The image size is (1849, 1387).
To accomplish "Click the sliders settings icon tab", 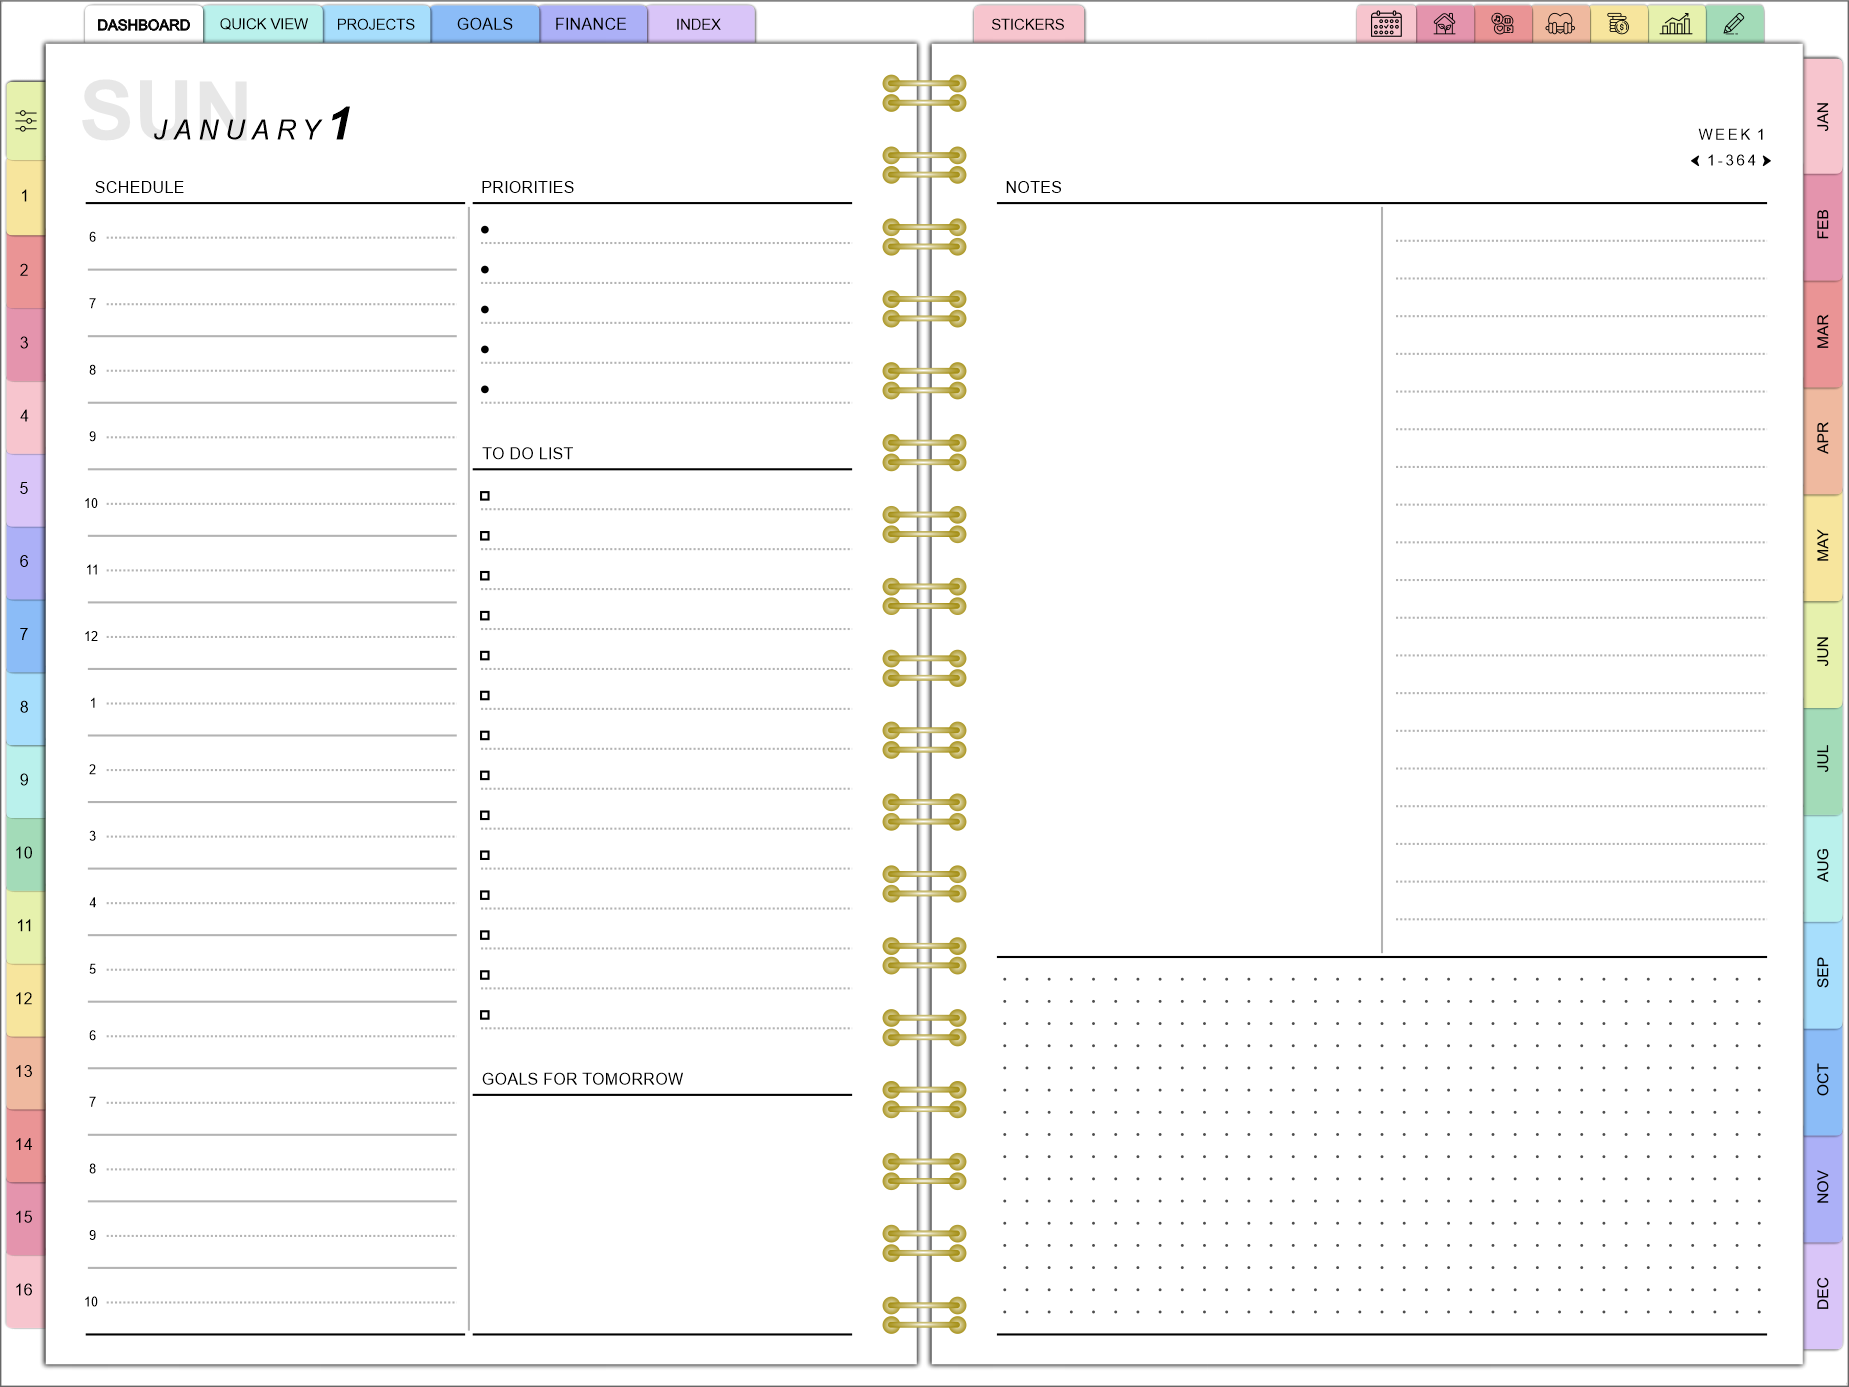I will (x=26, y=122).
